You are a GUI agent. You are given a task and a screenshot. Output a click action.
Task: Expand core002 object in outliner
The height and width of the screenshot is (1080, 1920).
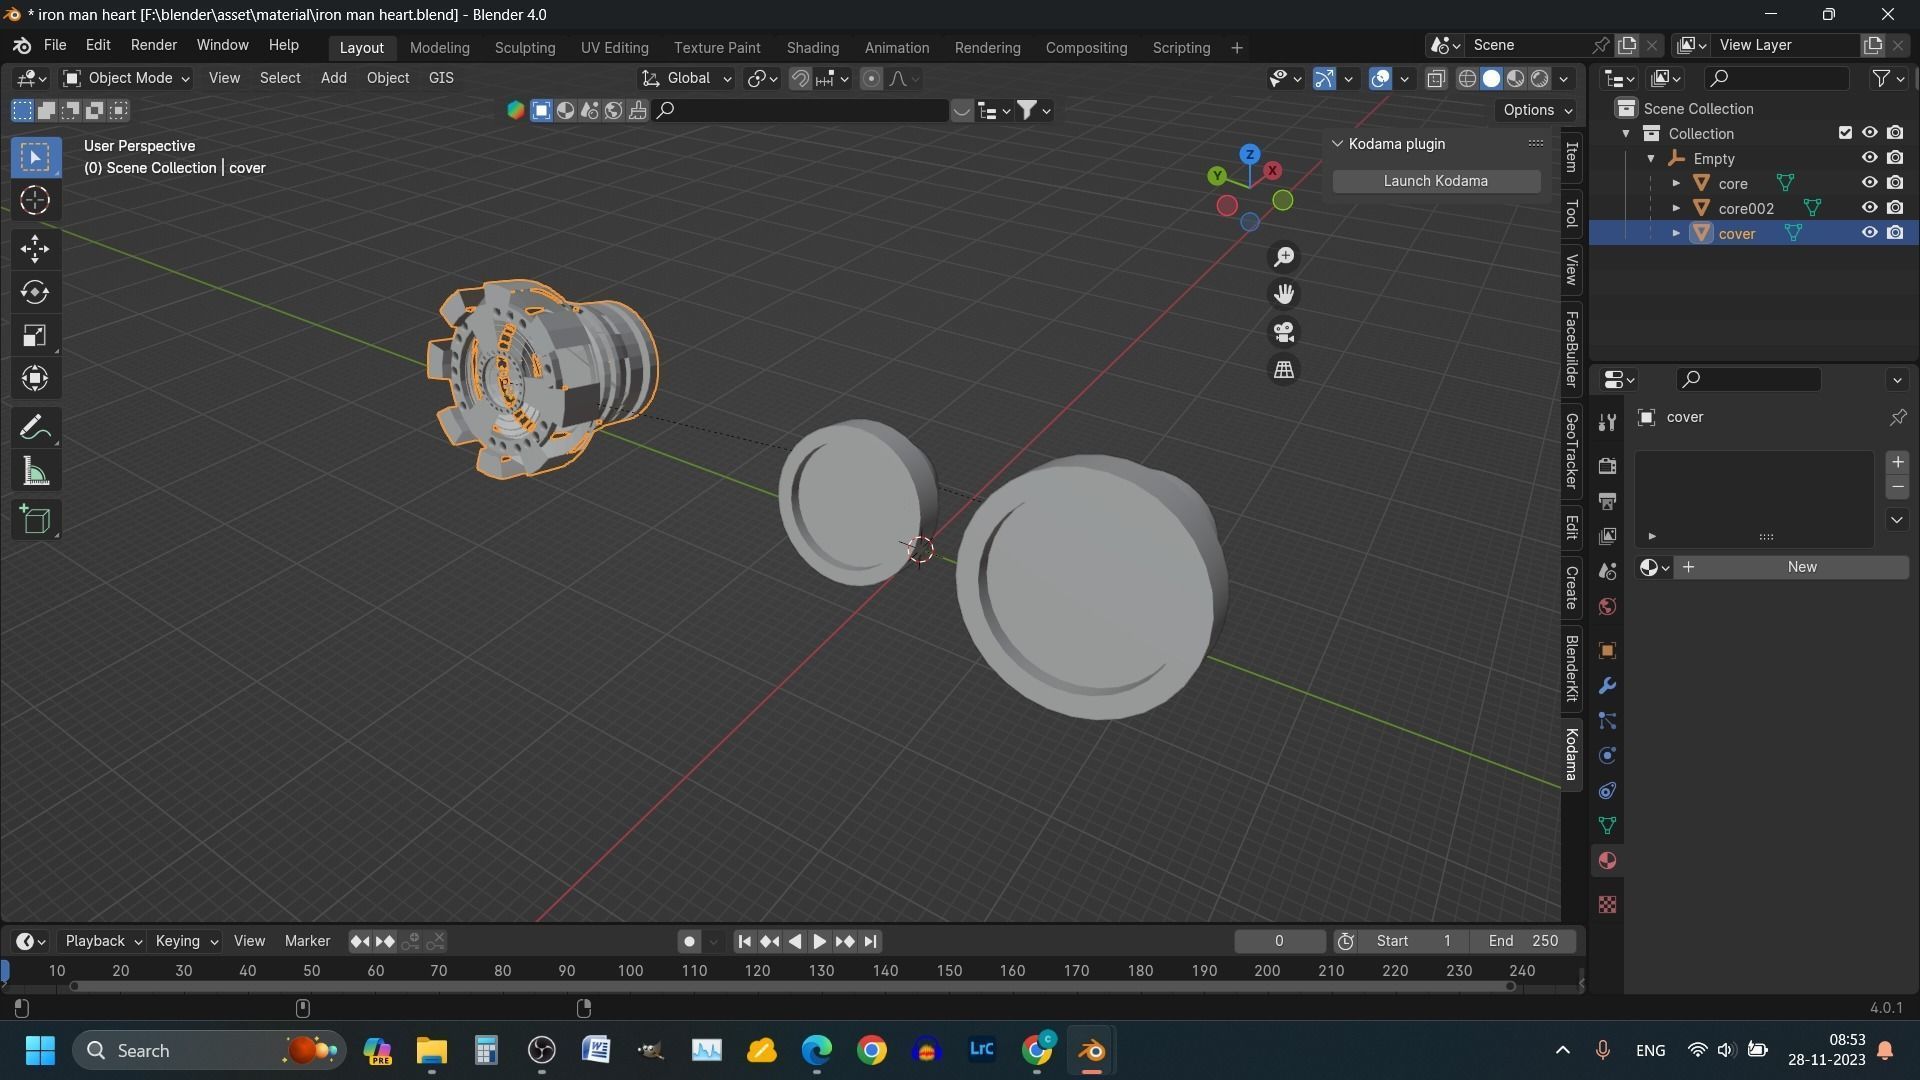click(1676, 208)
